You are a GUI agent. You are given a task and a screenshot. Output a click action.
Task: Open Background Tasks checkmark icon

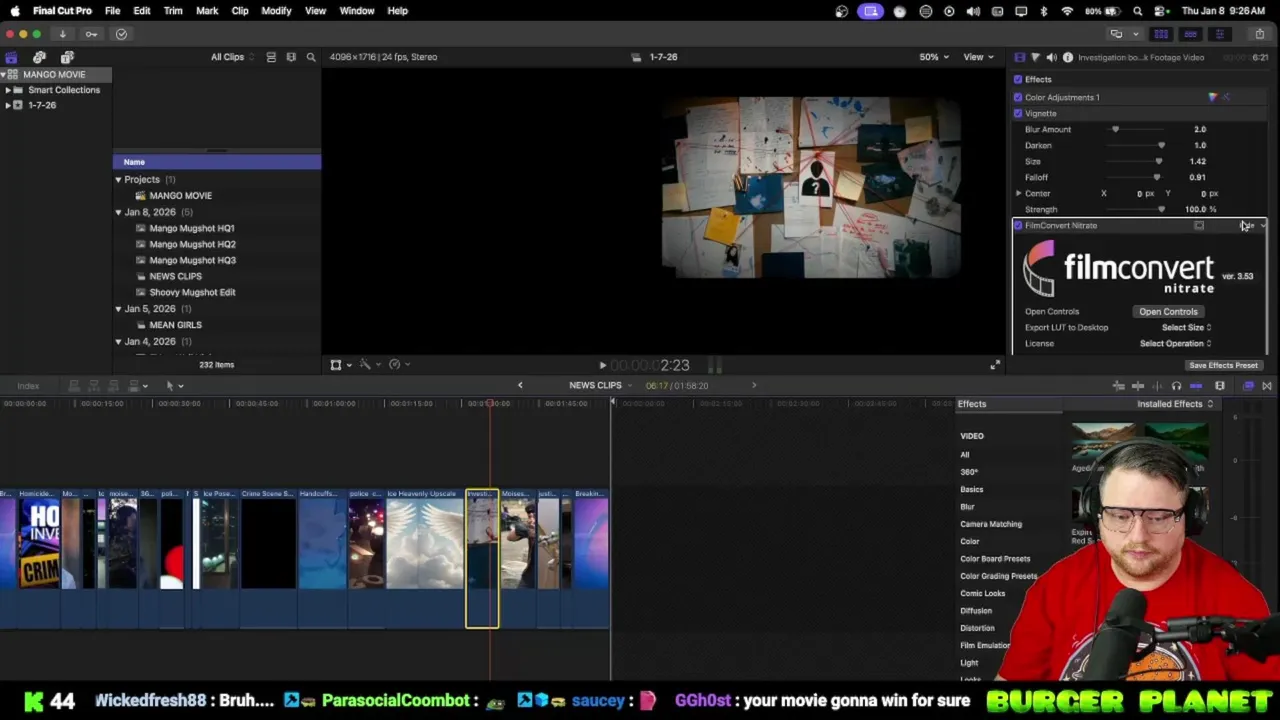pos(121,34)
